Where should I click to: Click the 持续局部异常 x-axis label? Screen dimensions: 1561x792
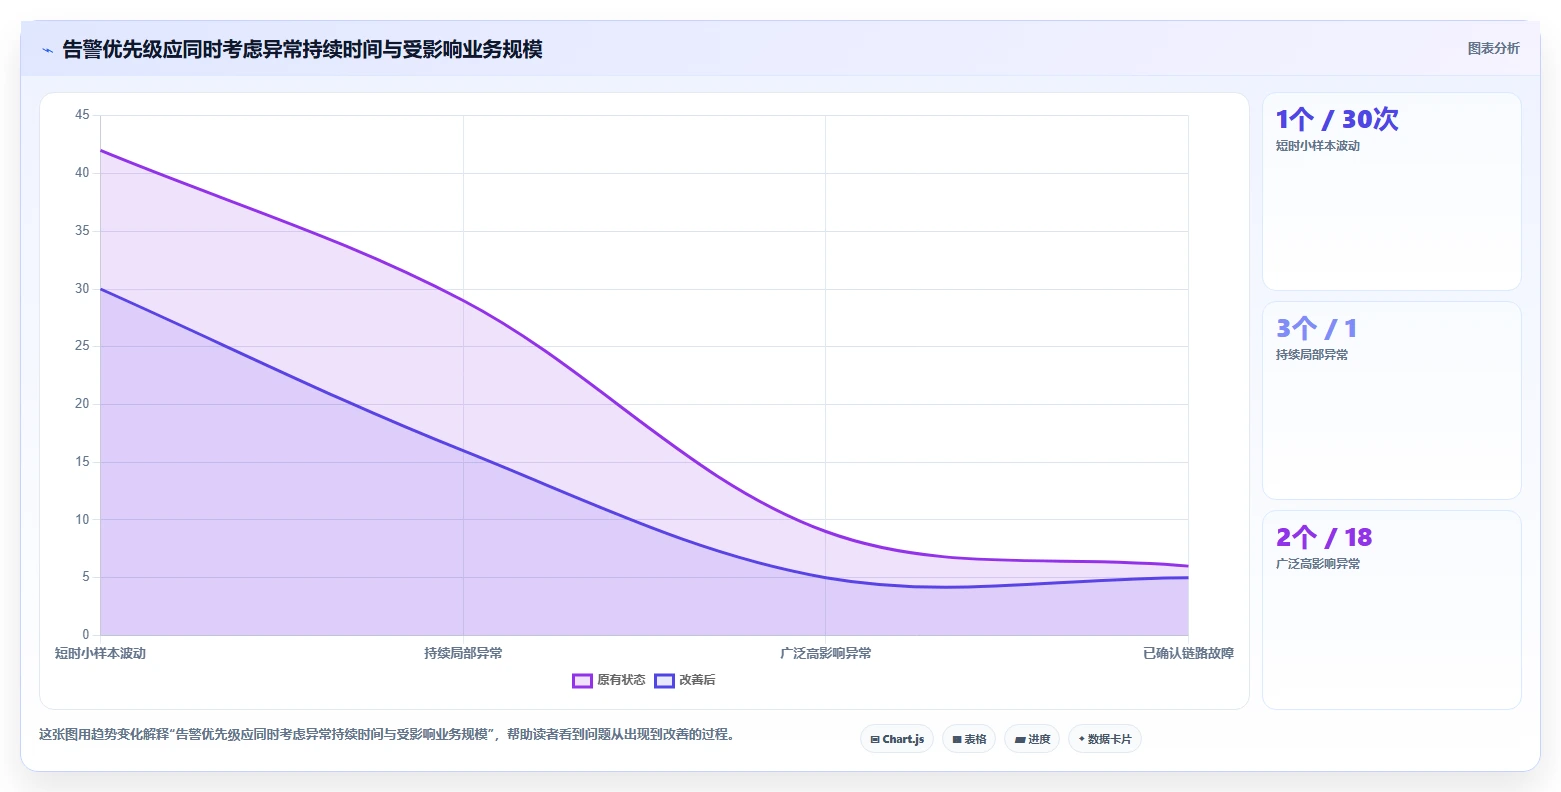(463, 653)
